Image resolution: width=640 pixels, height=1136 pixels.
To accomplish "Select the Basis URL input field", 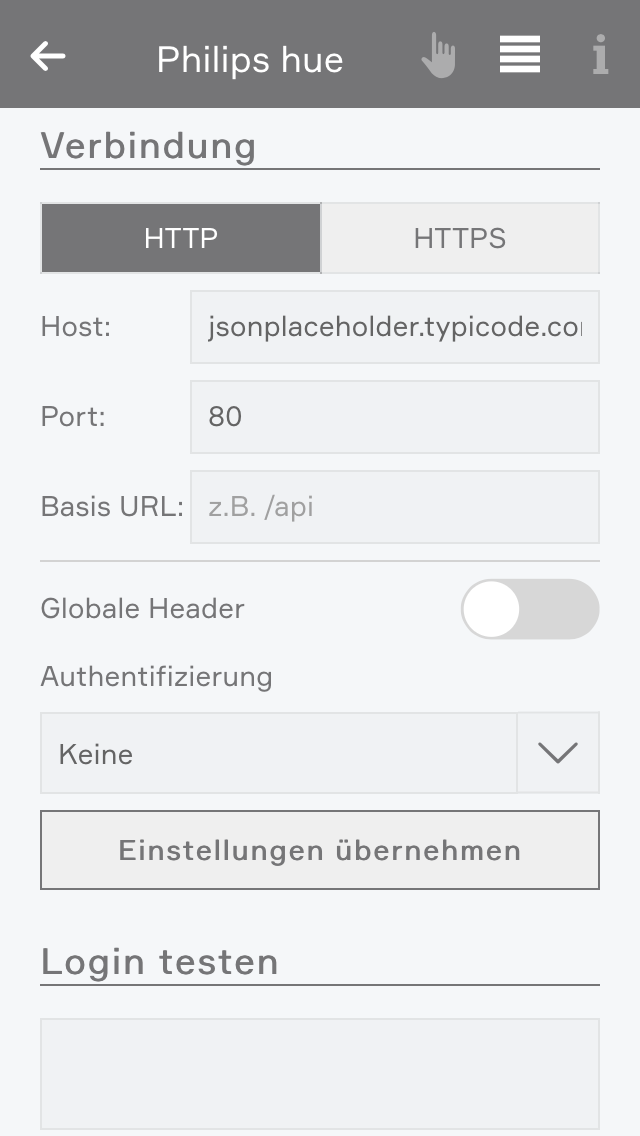I will [395, 506].
